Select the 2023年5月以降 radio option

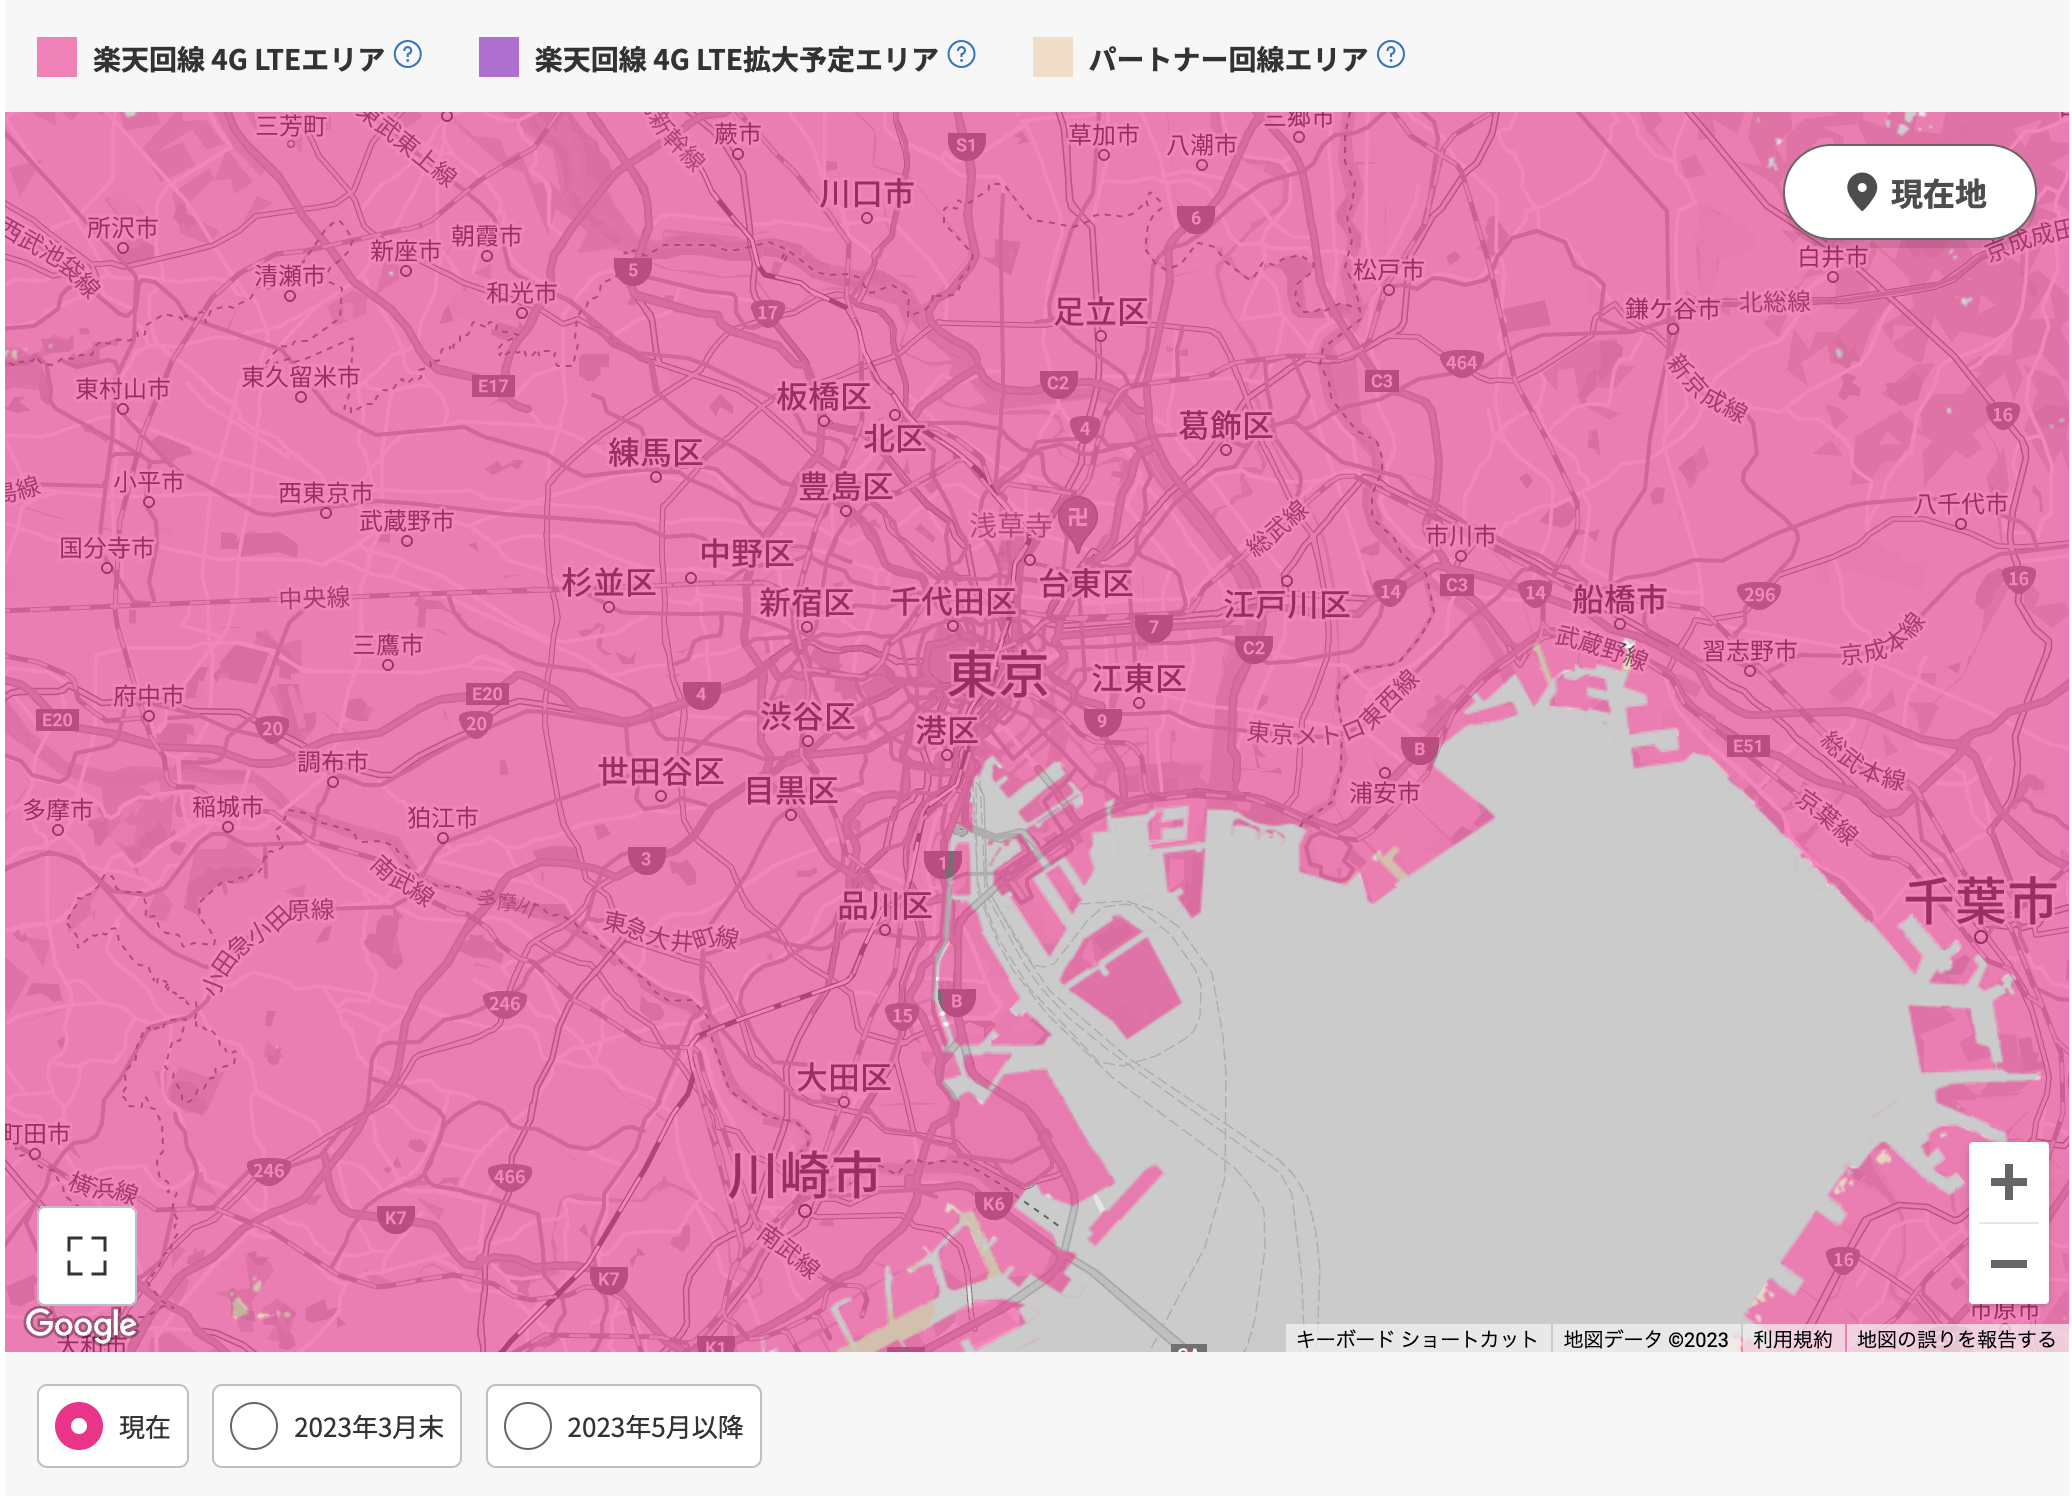624,1426
